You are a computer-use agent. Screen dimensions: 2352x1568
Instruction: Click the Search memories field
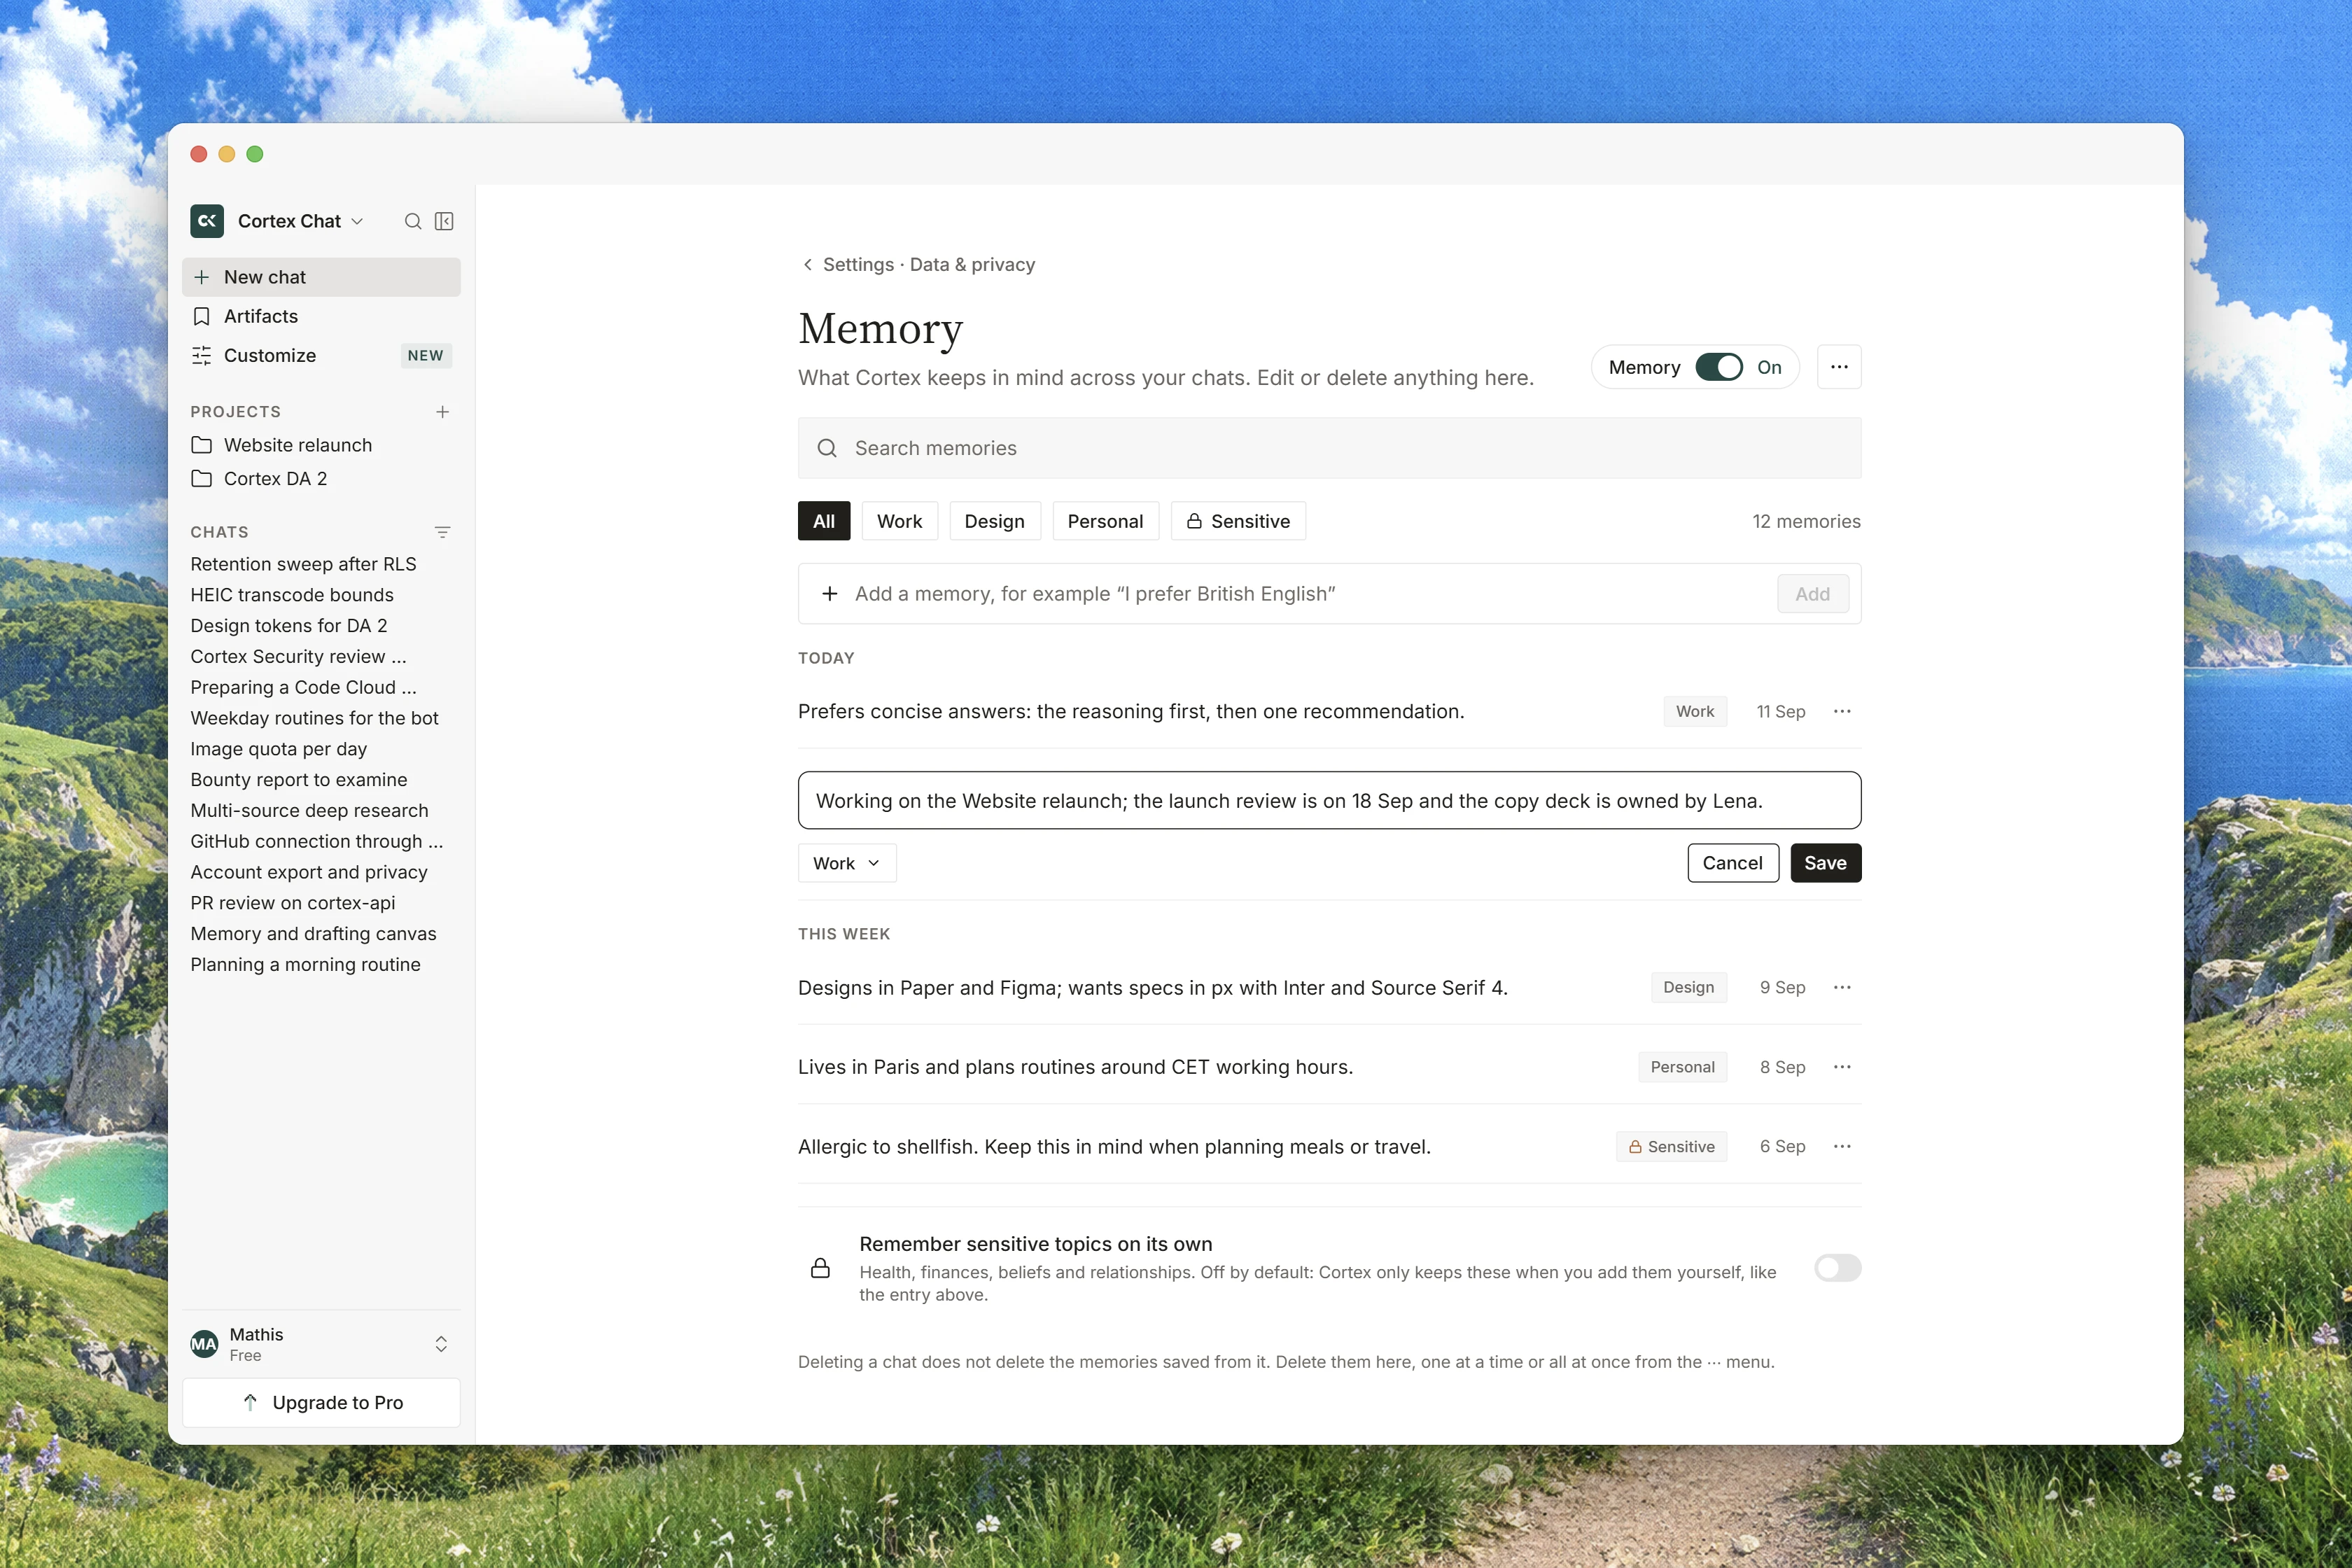click(x=1329, y=448)
